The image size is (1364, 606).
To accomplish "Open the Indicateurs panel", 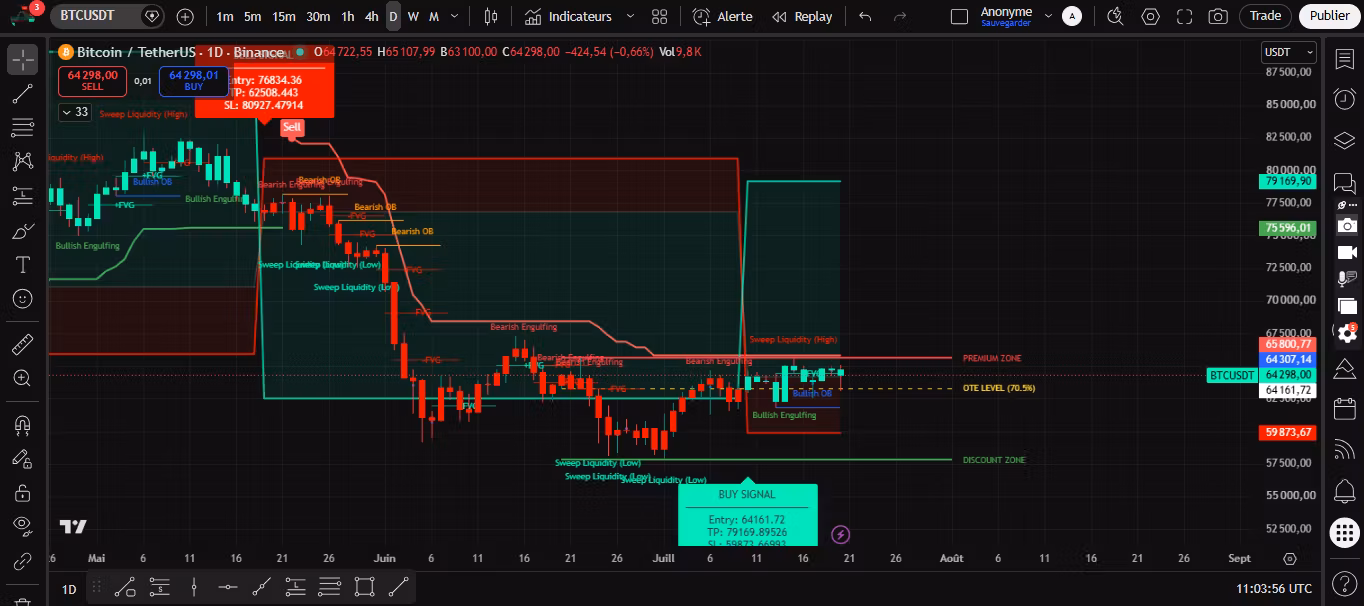I will 568,16.
